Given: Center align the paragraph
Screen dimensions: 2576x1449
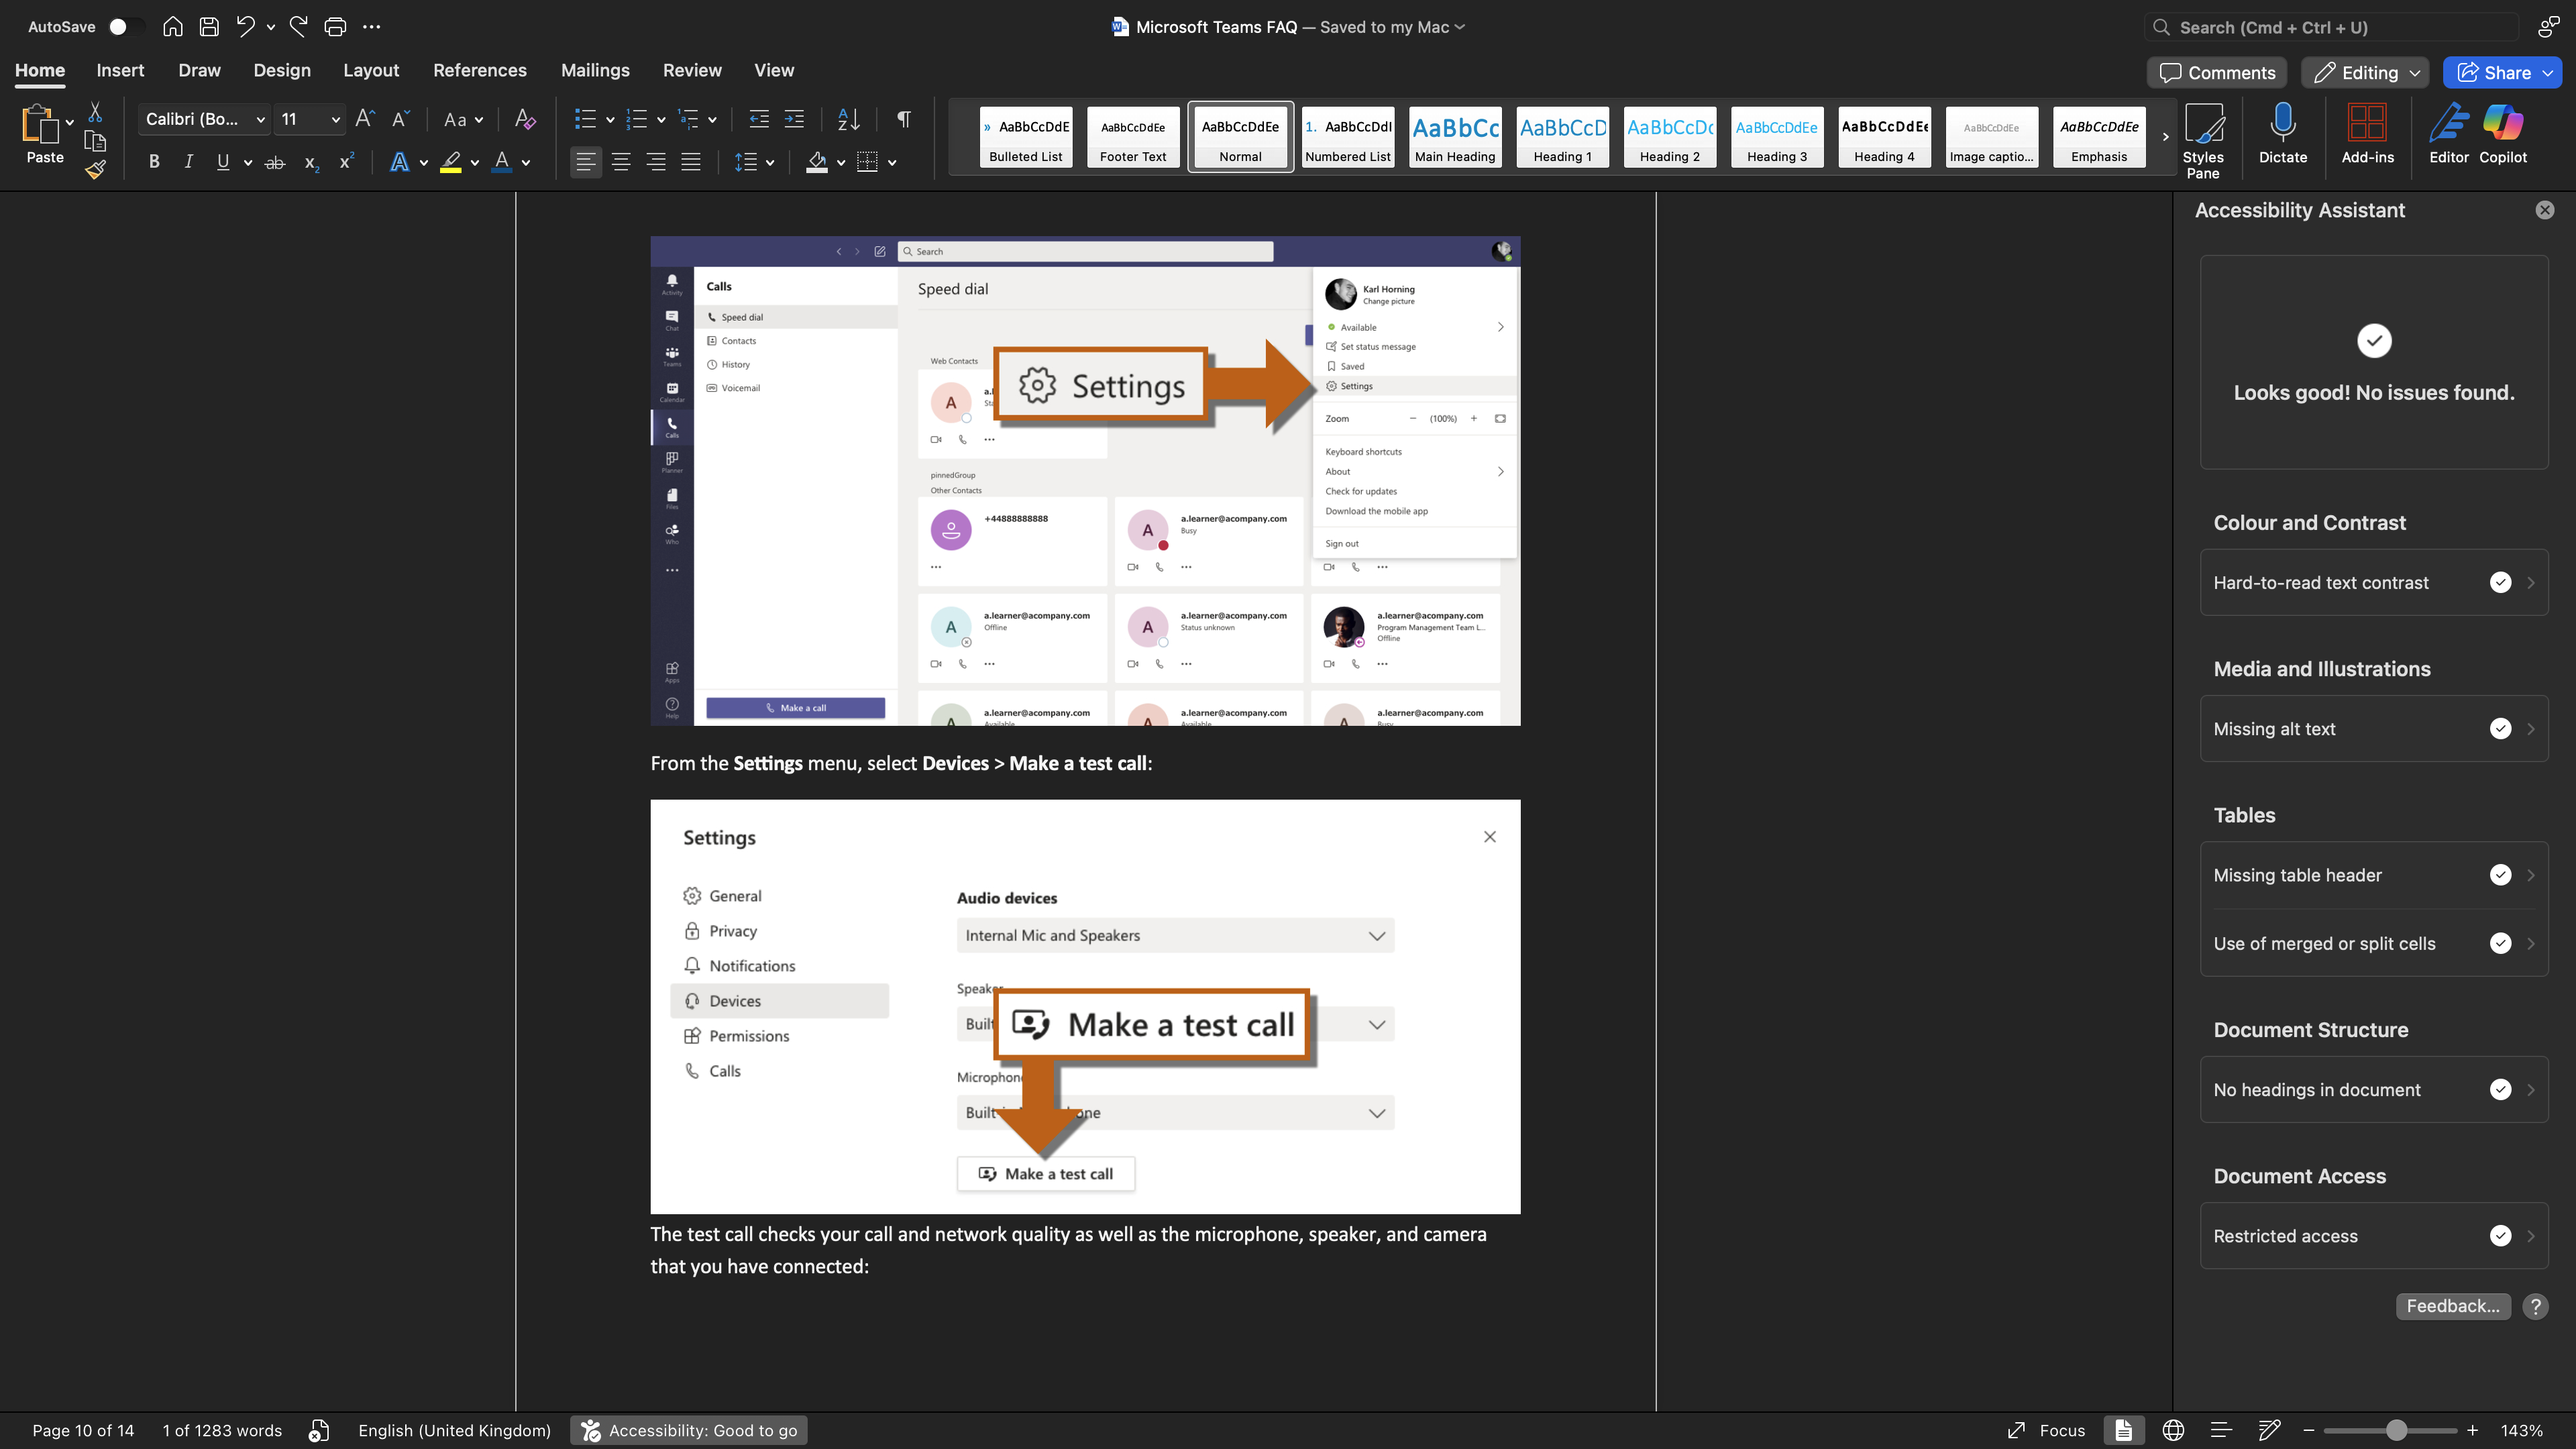Looking at the screenshot, I should tap(621, 162).
